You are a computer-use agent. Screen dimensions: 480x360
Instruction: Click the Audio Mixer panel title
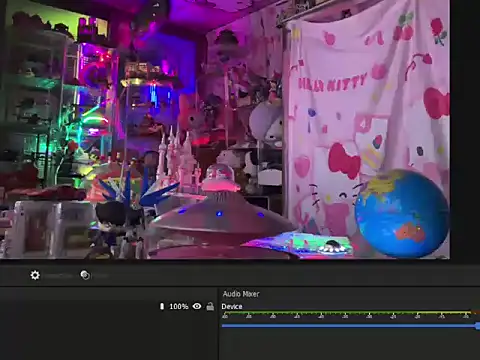[241, 294]
